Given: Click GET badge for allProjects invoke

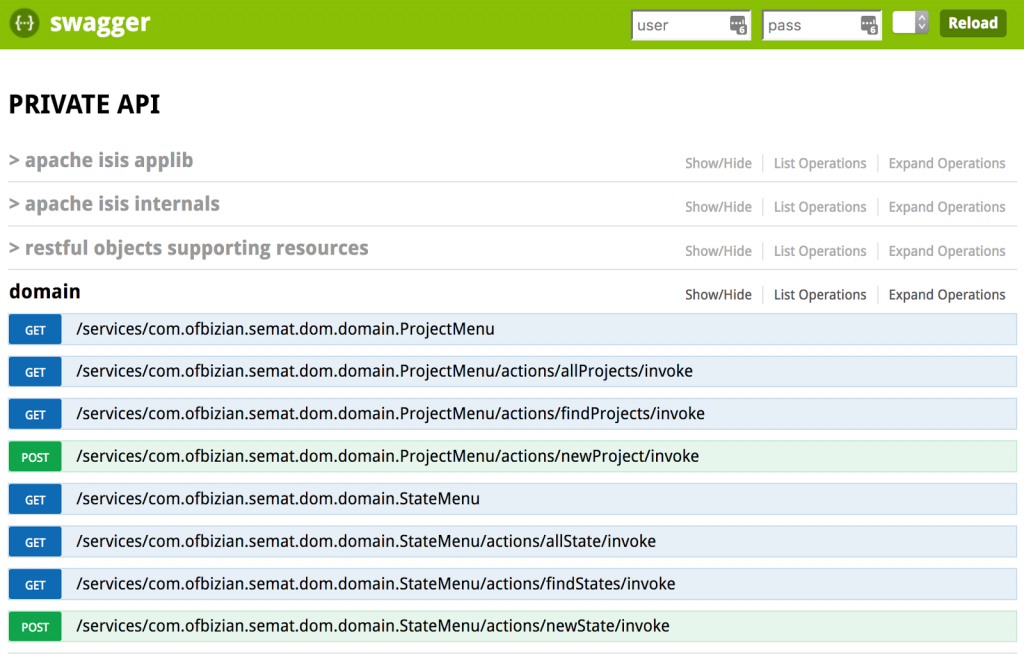Looking at the screenshot, I should coord(35,372).
